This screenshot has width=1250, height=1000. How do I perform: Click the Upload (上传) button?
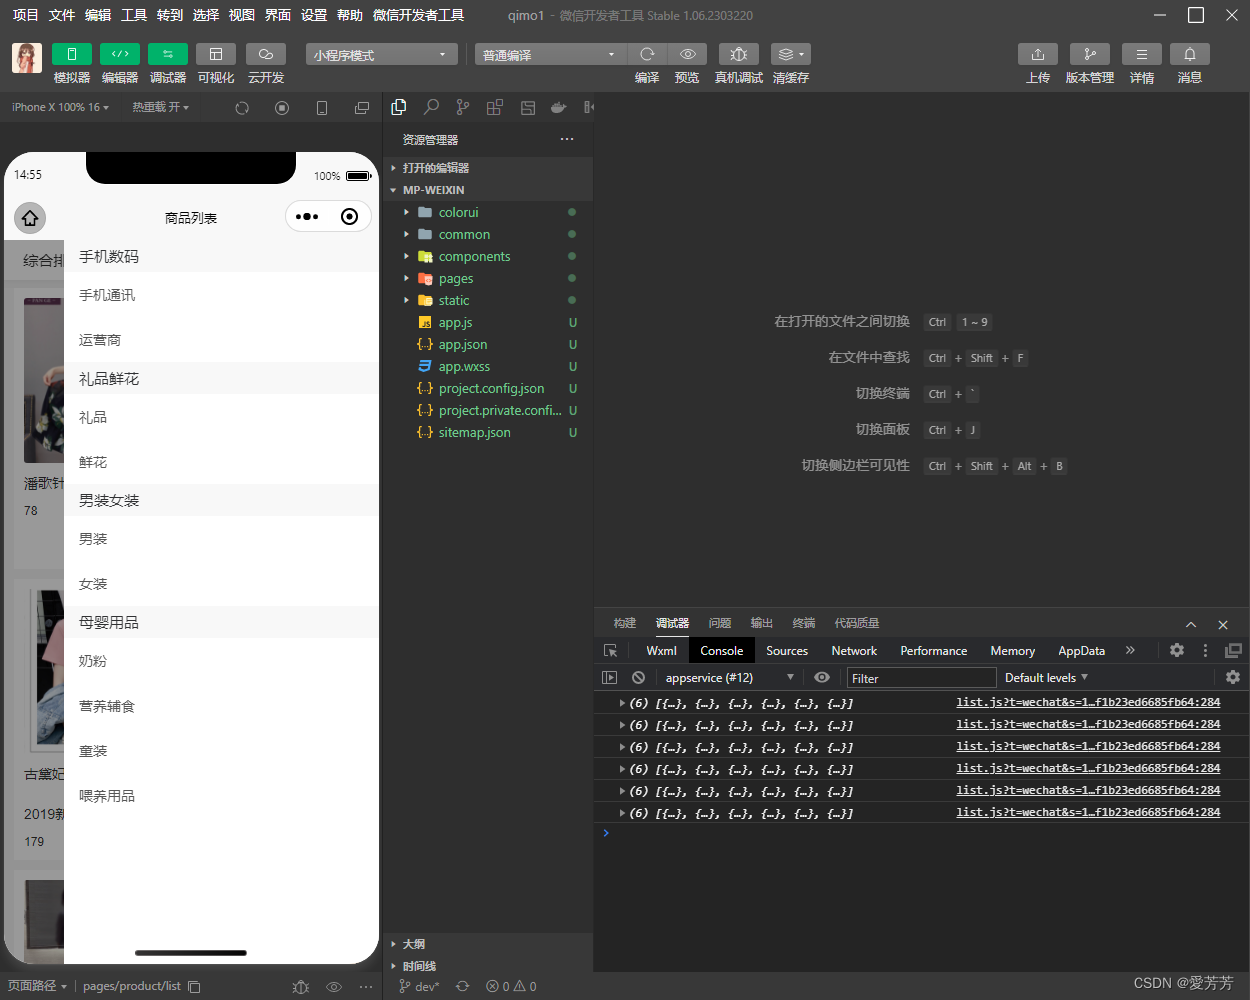1038,54
